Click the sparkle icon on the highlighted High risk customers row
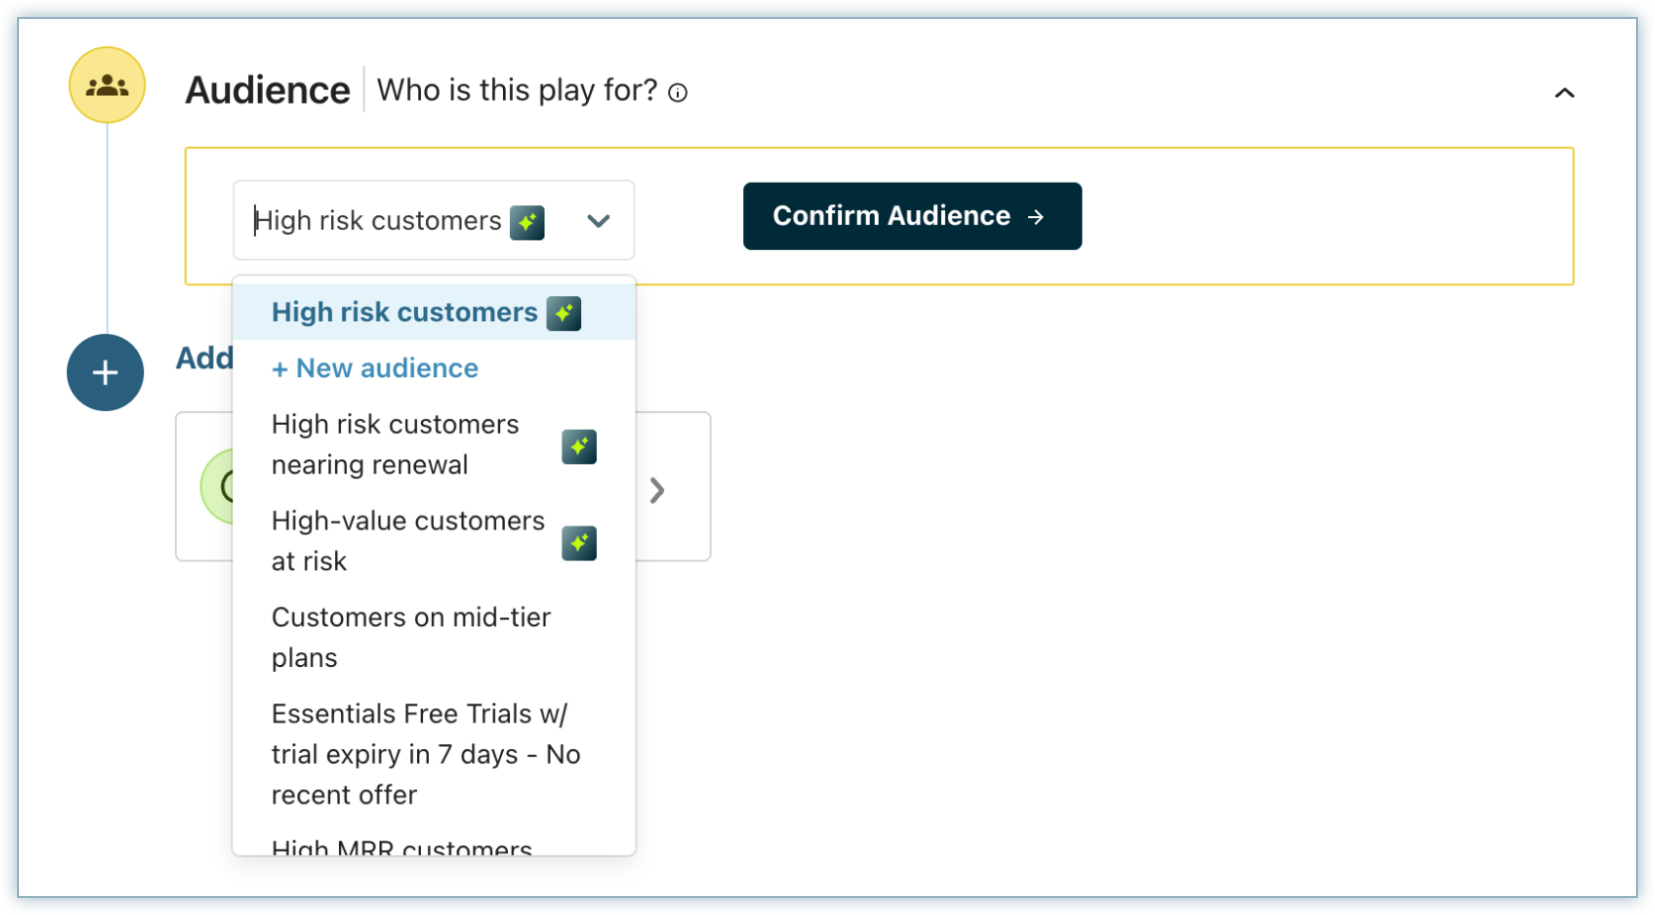 tap(564, 313)
